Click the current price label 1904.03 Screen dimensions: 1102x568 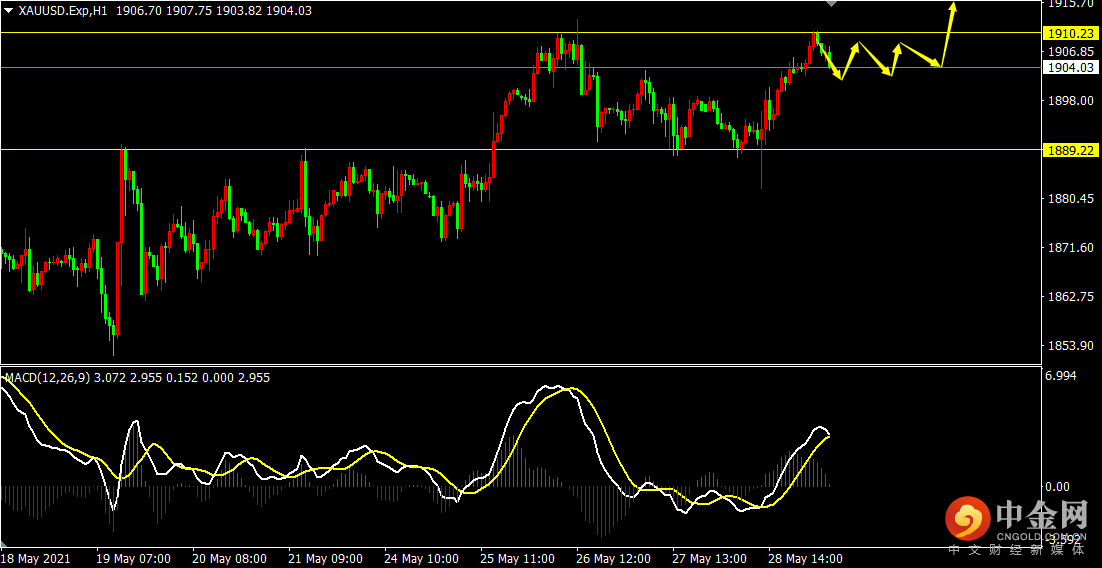1070,67
